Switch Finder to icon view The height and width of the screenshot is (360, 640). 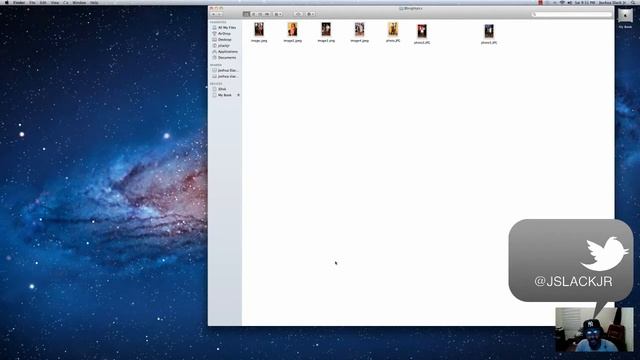pos(246,14)
